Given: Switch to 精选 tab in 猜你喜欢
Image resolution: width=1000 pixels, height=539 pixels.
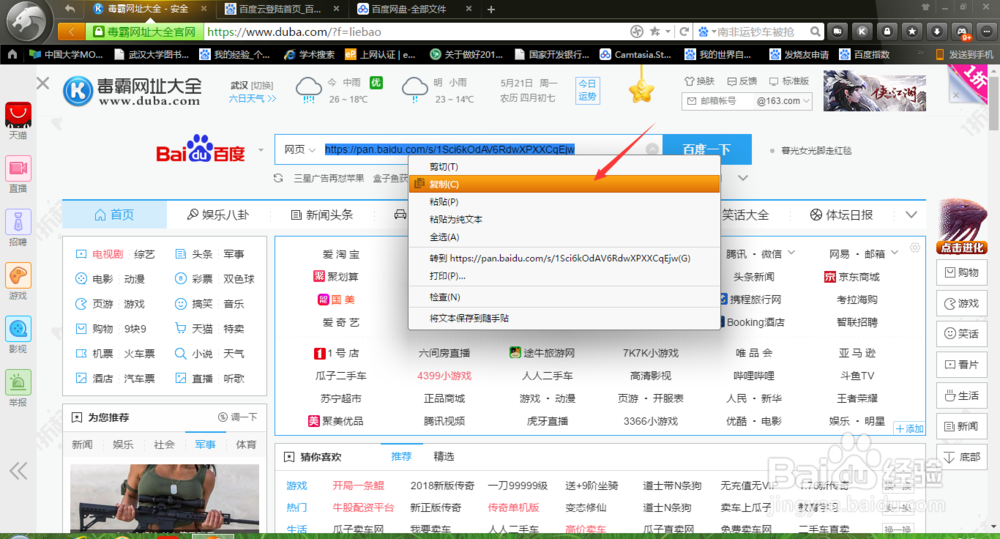Looking at the screenshot, I should (x=444, y=457).
